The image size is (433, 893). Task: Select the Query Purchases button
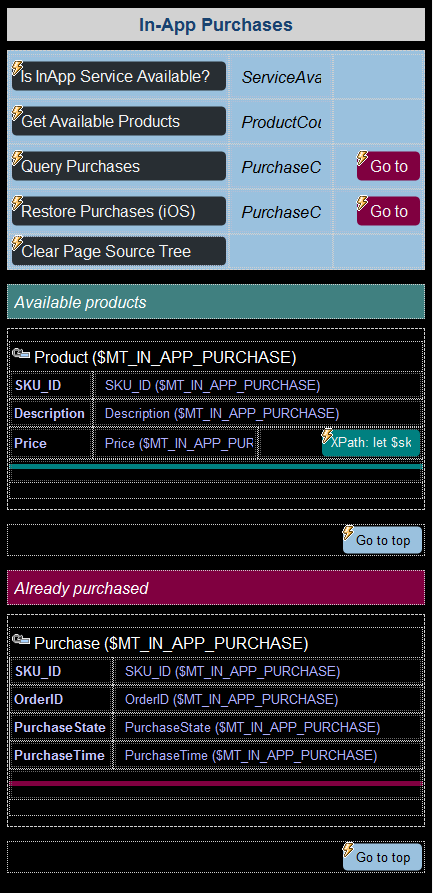click(119, 166)
